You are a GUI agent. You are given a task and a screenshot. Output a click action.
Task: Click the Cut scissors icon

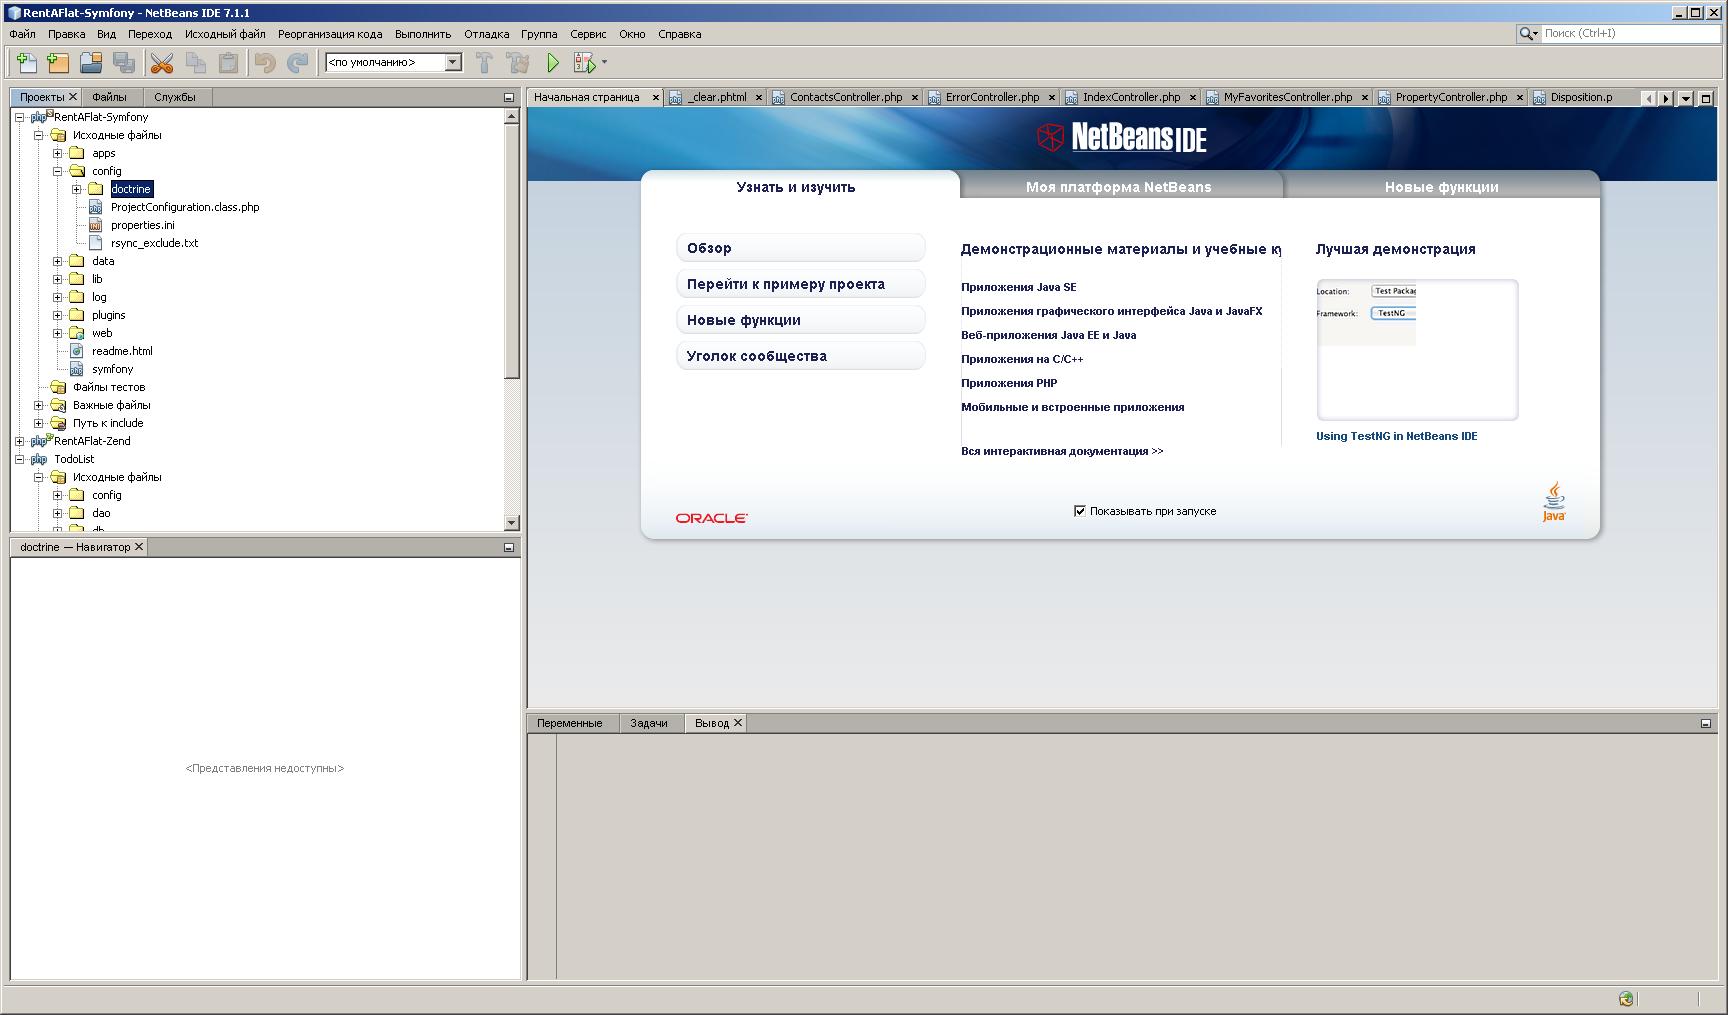162,62
